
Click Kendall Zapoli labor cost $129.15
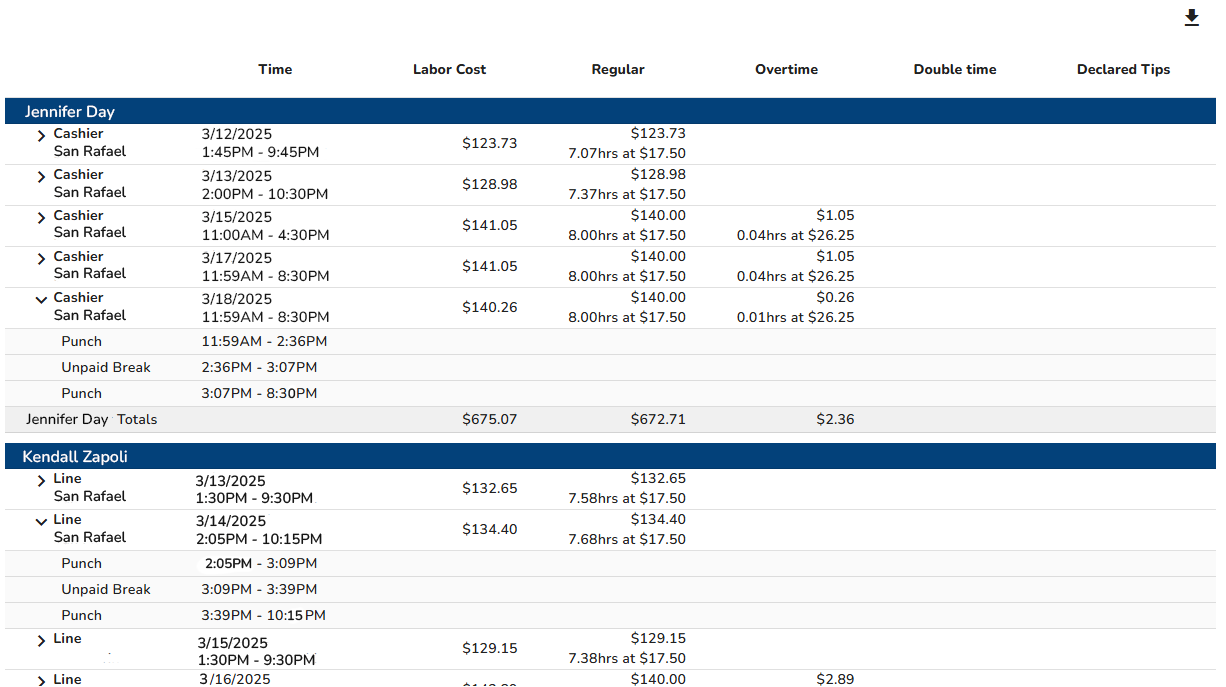[490, 648]
